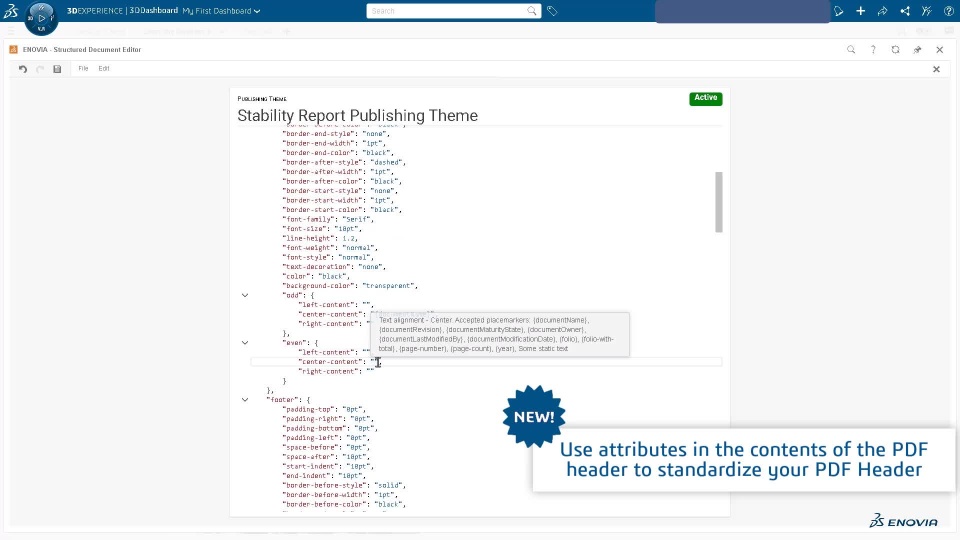Click the "text-decoration": "none" line

(334, 267)
